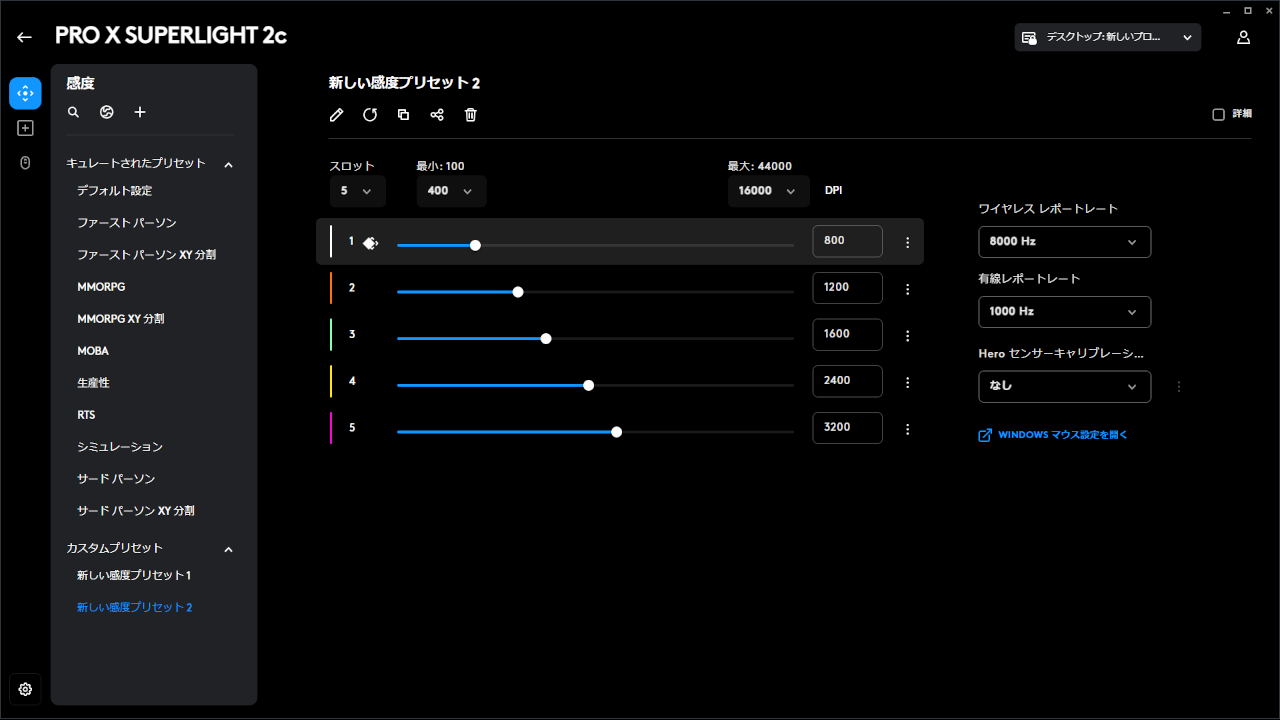Add a new preset with the plus icon

point(140,112)
